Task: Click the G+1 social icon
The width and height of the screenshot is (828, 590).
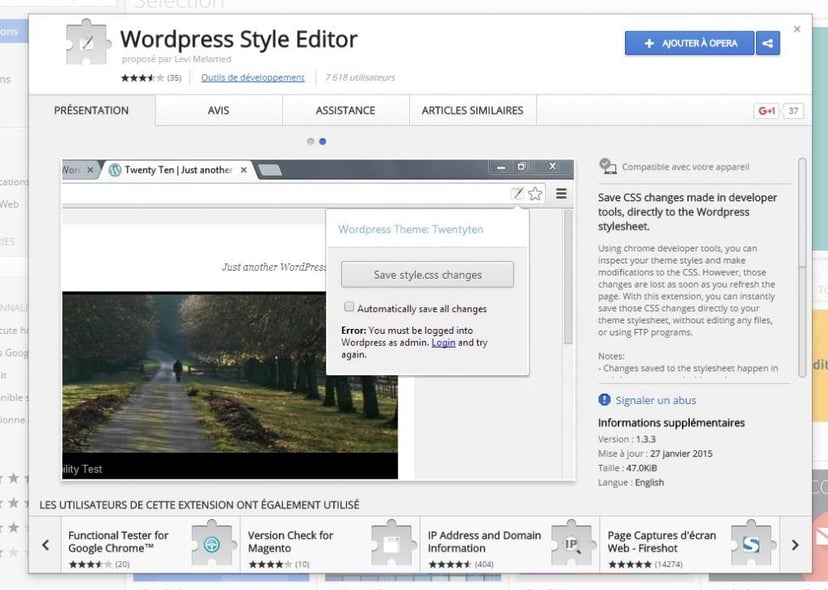Action: pos(766,110)
